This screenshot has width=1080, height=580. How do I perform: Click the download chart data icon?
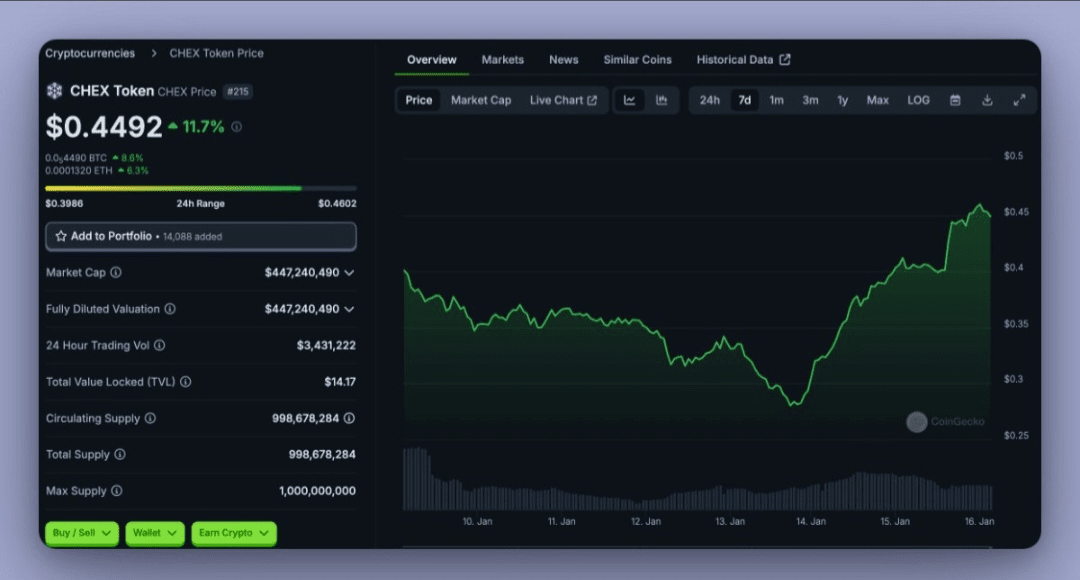point(987,101)
